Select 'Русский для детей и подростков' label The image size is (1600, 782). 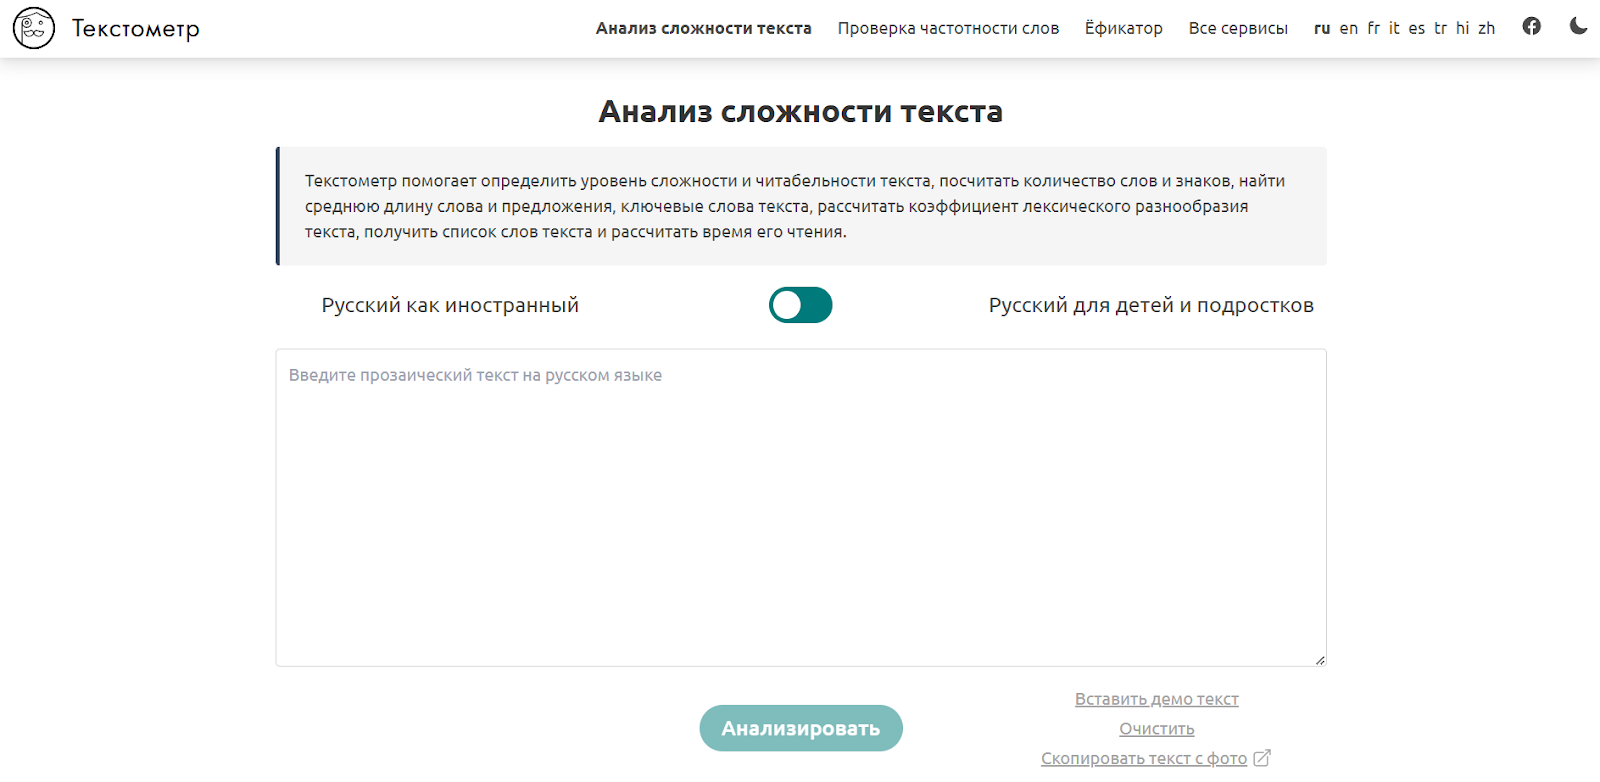click(1150, 306)
